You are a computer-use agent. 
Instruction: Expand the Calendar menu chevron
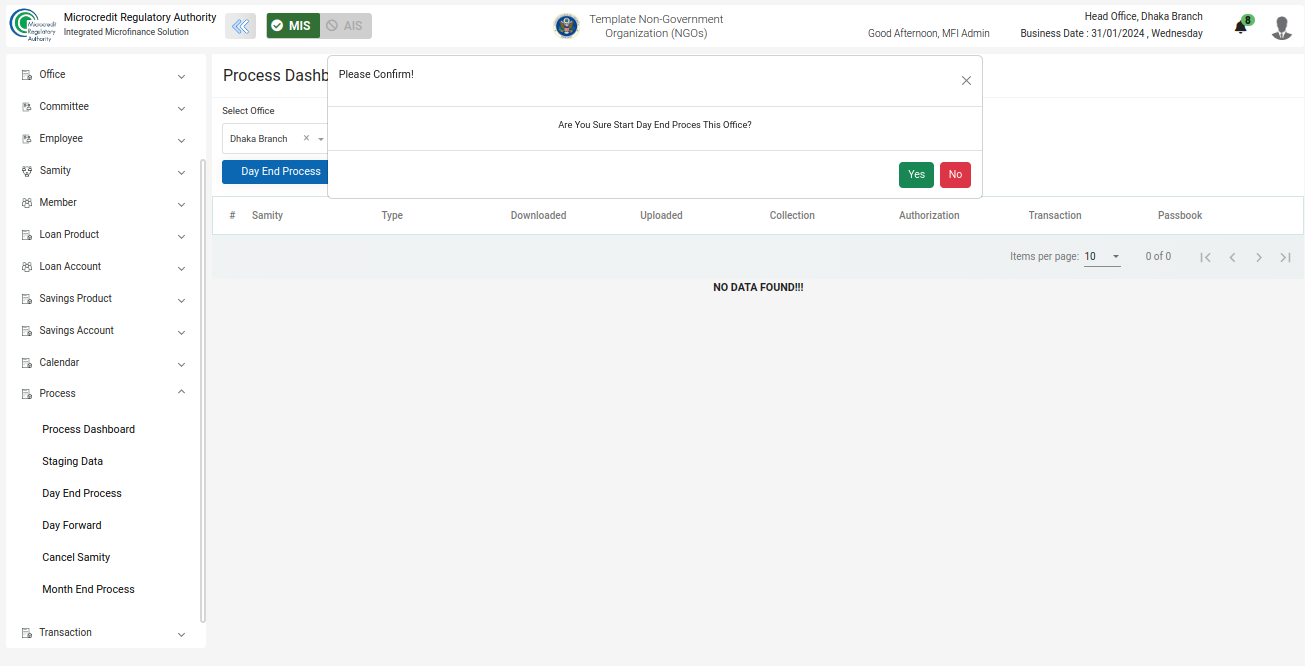181,364
